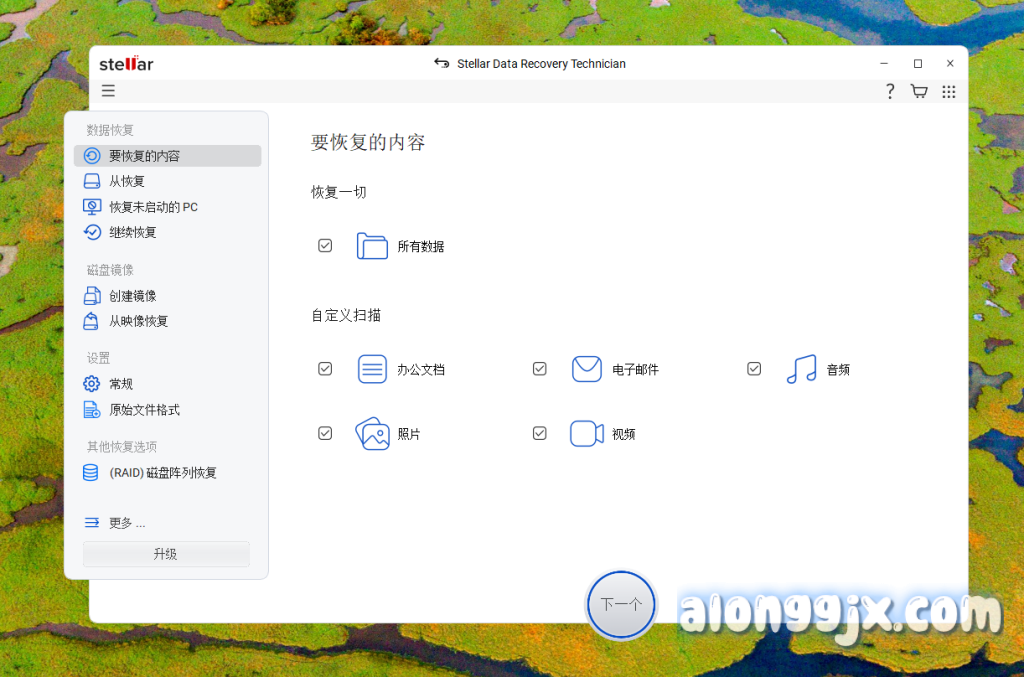This screenshot has width=1024, height=677.
Task: Click the 照片 photos icon
Action: pos(372,434)
